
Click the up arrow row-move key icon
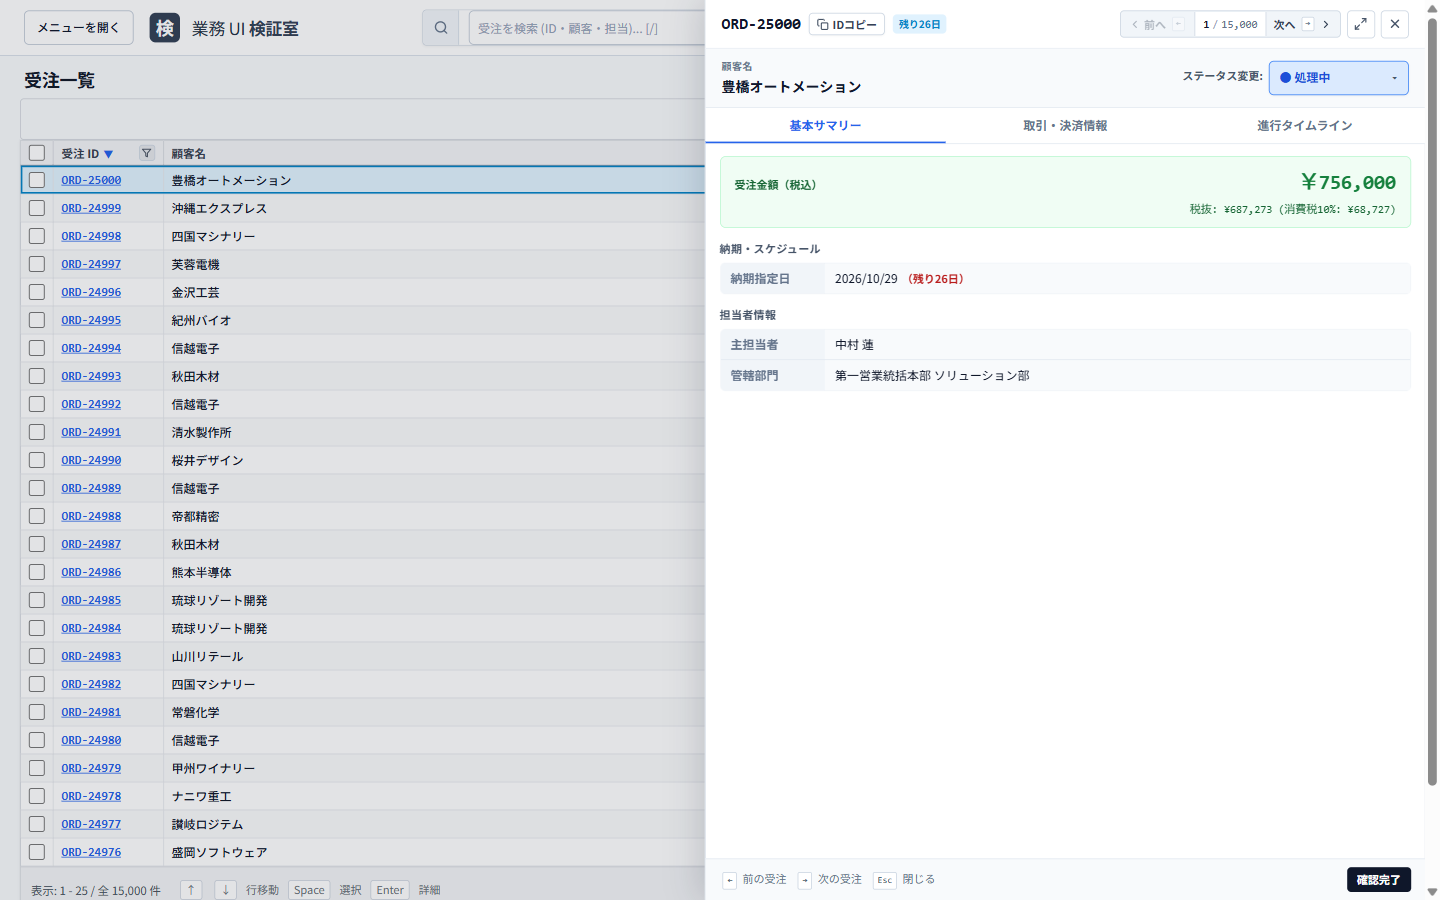[191, 890]
